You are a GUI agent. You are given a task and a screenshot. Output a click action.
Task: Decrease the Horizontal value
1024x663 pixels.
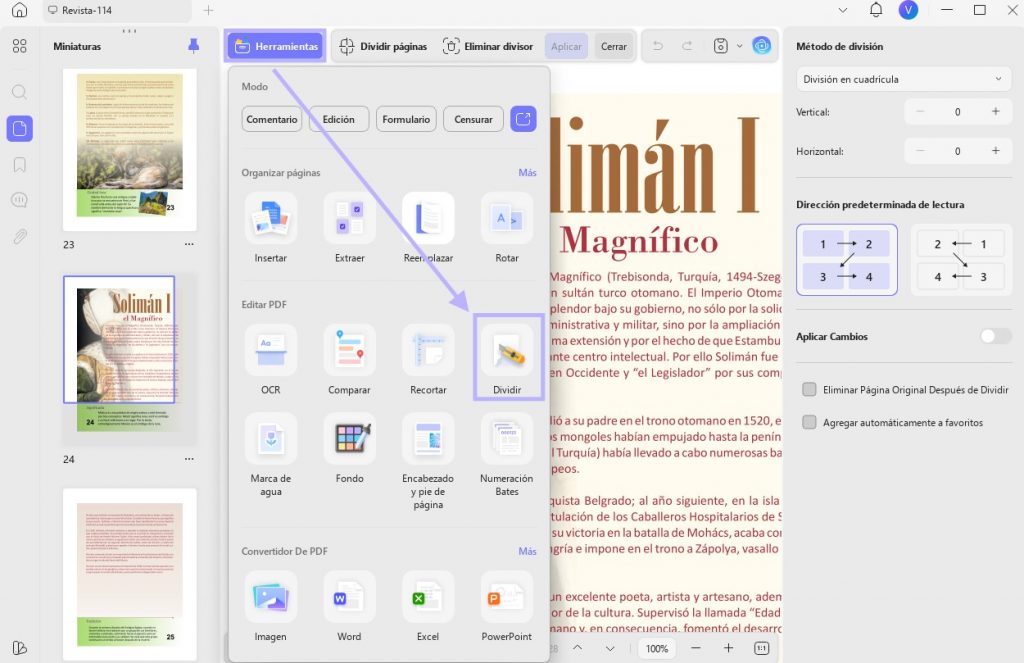(x=920, y=151)
